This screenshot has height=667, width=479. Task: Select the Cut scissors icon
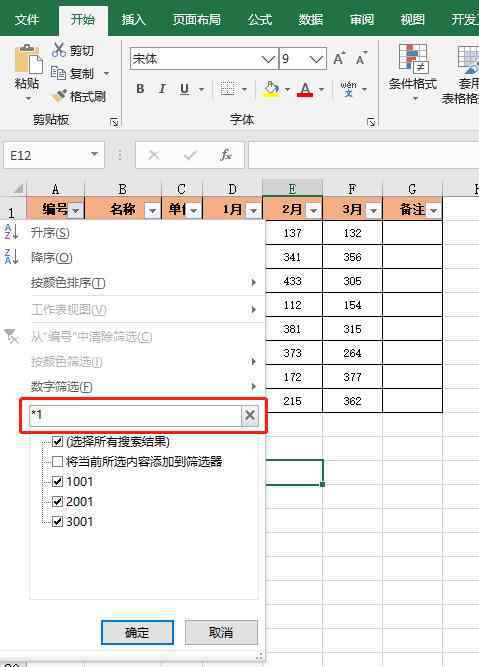(x=59, y=50)
